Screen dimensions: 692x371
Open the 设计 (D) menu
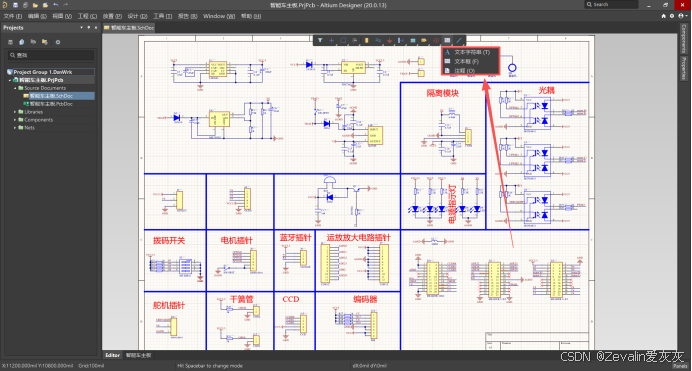pyautogui.click(x=137, y=16)
